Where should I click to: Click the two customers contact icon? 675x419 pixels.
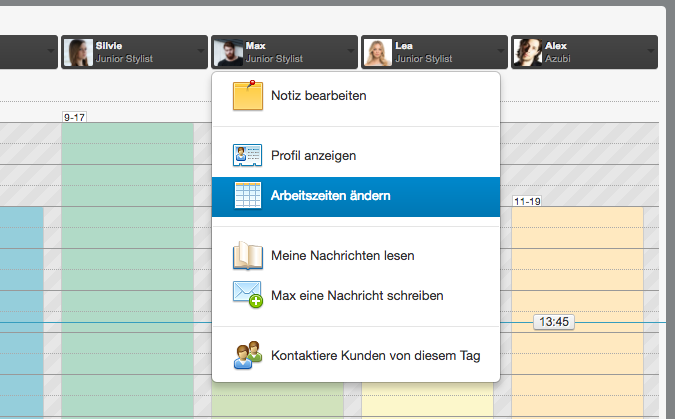point(248,355)
